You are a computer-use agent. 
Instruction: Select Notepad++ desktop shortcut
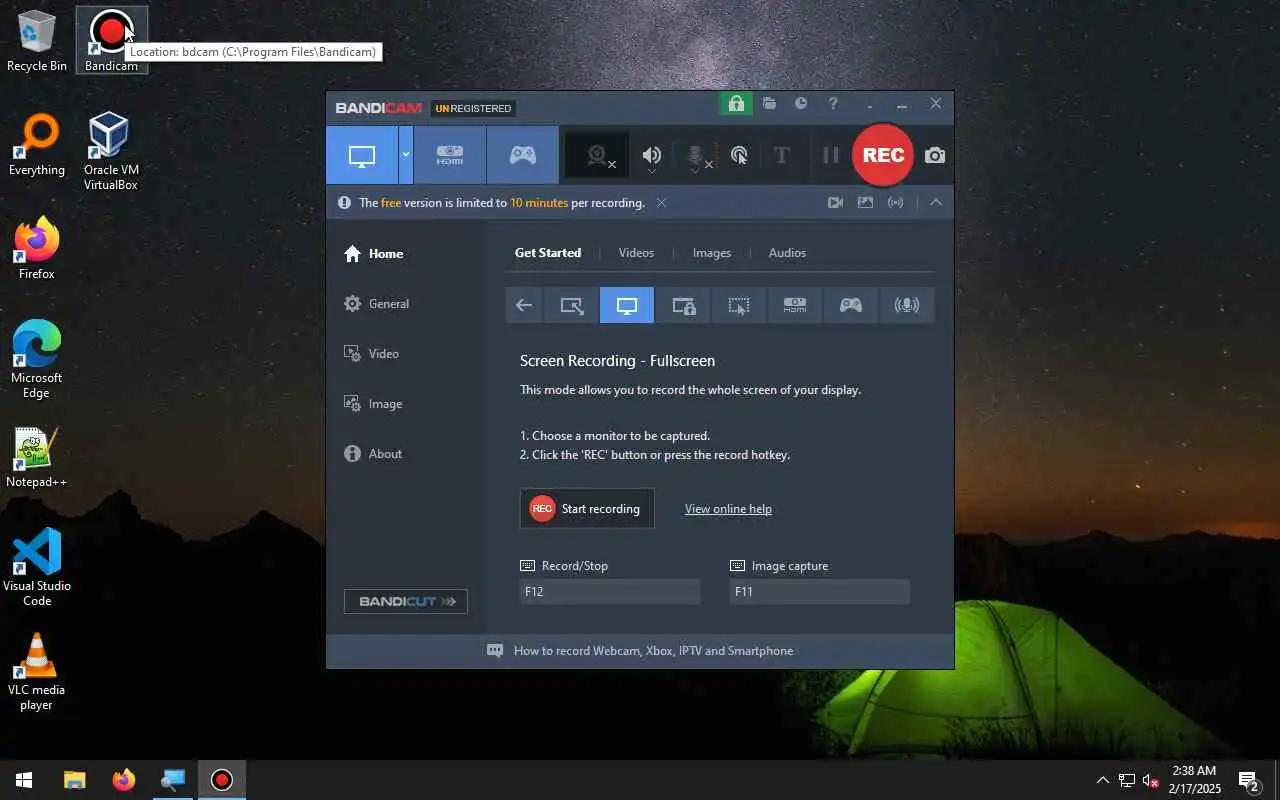point(37,457)
